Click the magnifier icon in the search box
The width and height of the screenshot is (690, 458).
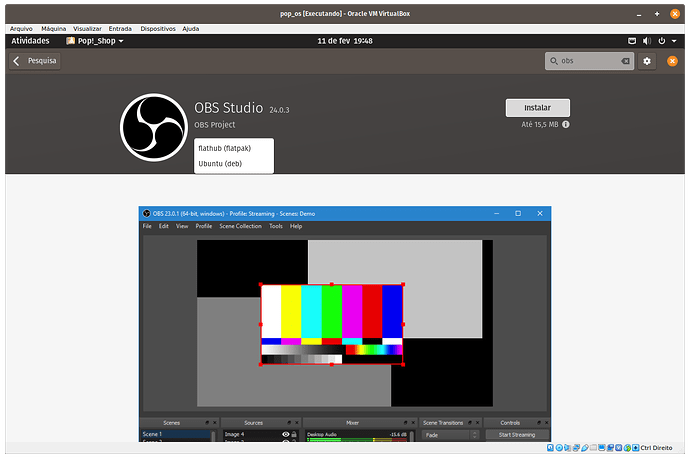[554, 61]
